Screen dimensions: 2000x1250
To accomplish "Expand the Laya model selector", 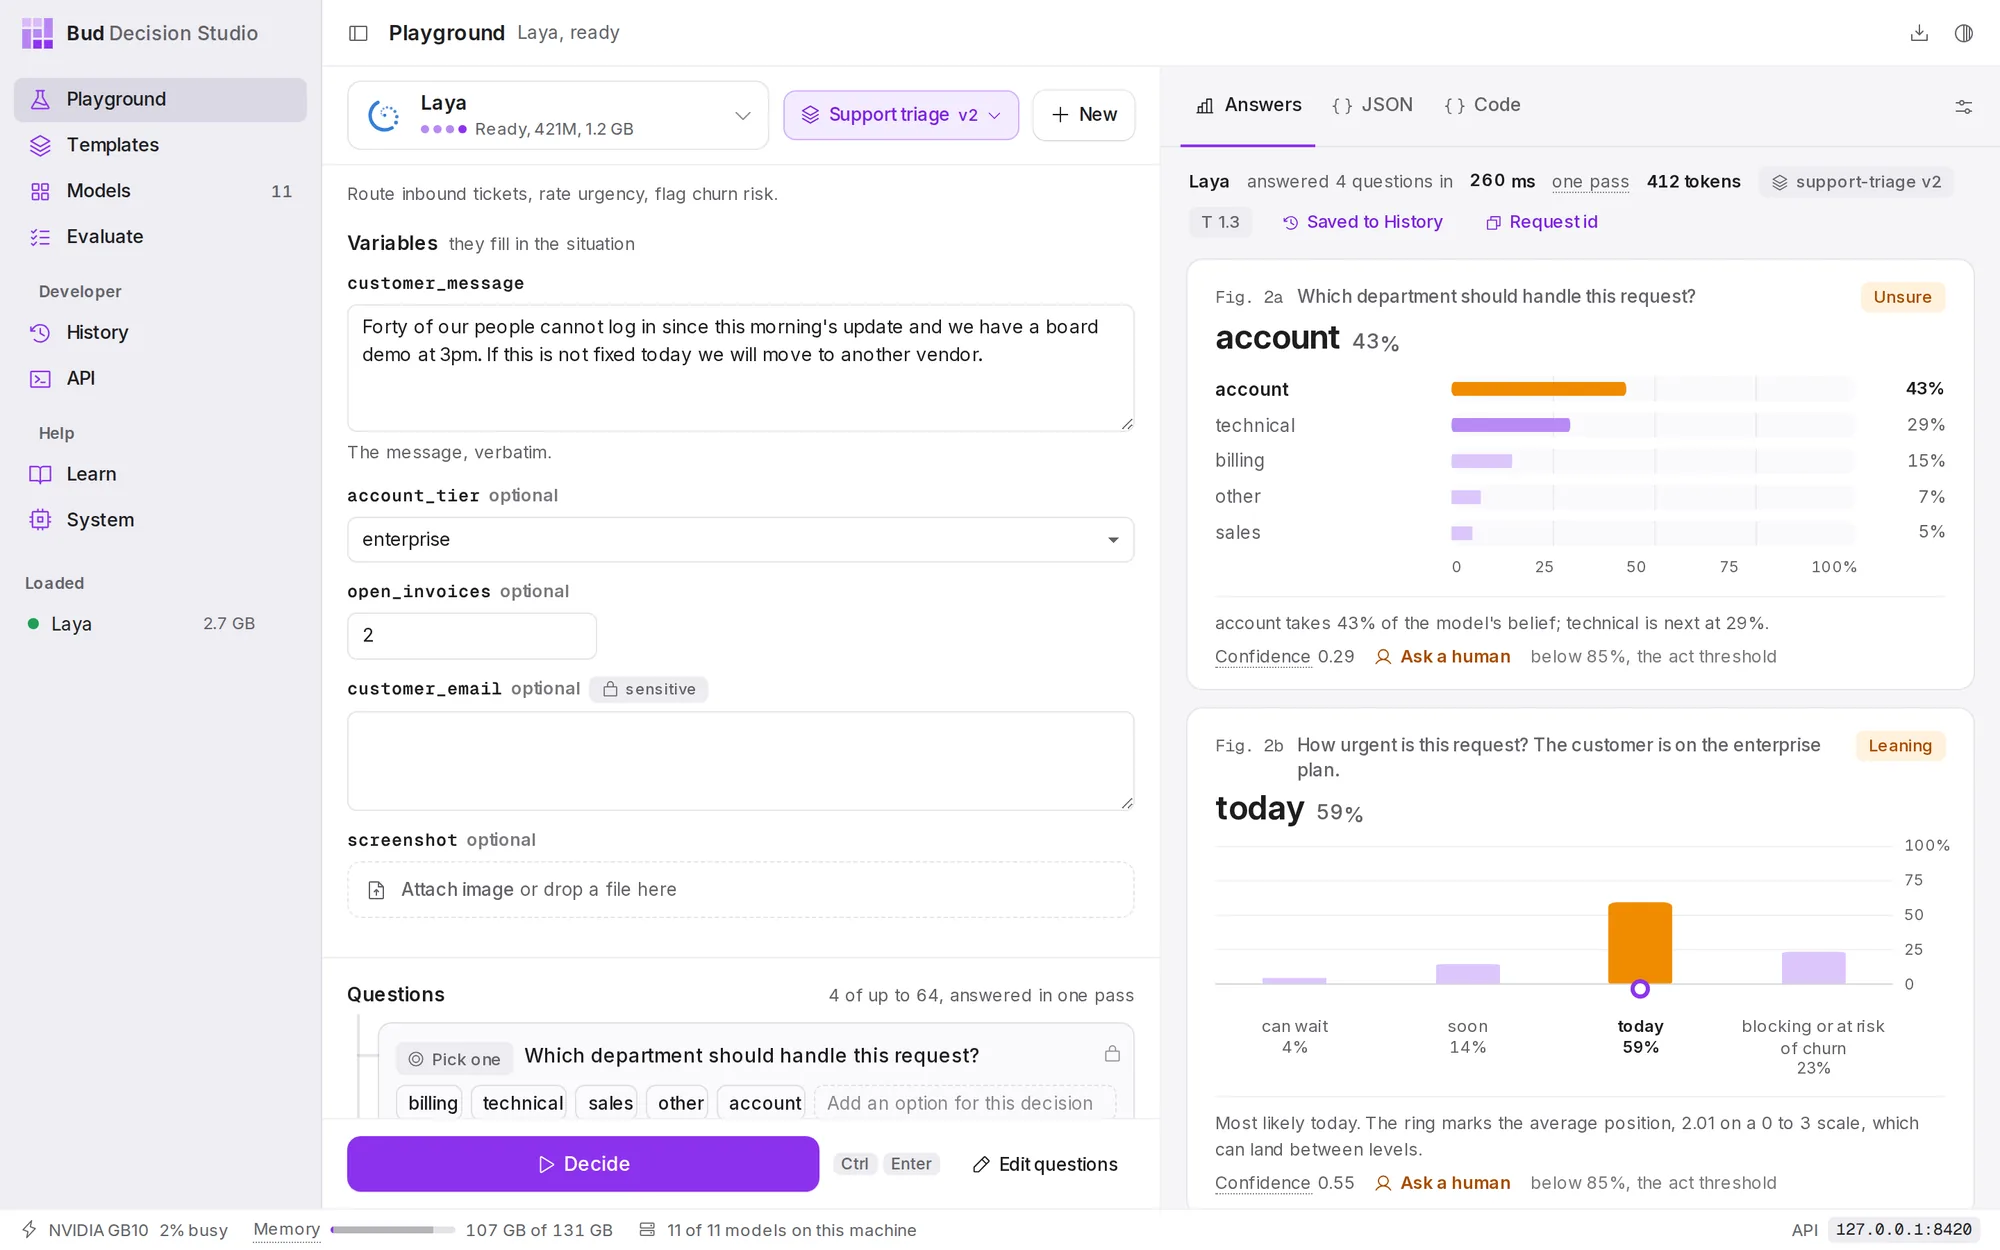I will coord(558,115).
